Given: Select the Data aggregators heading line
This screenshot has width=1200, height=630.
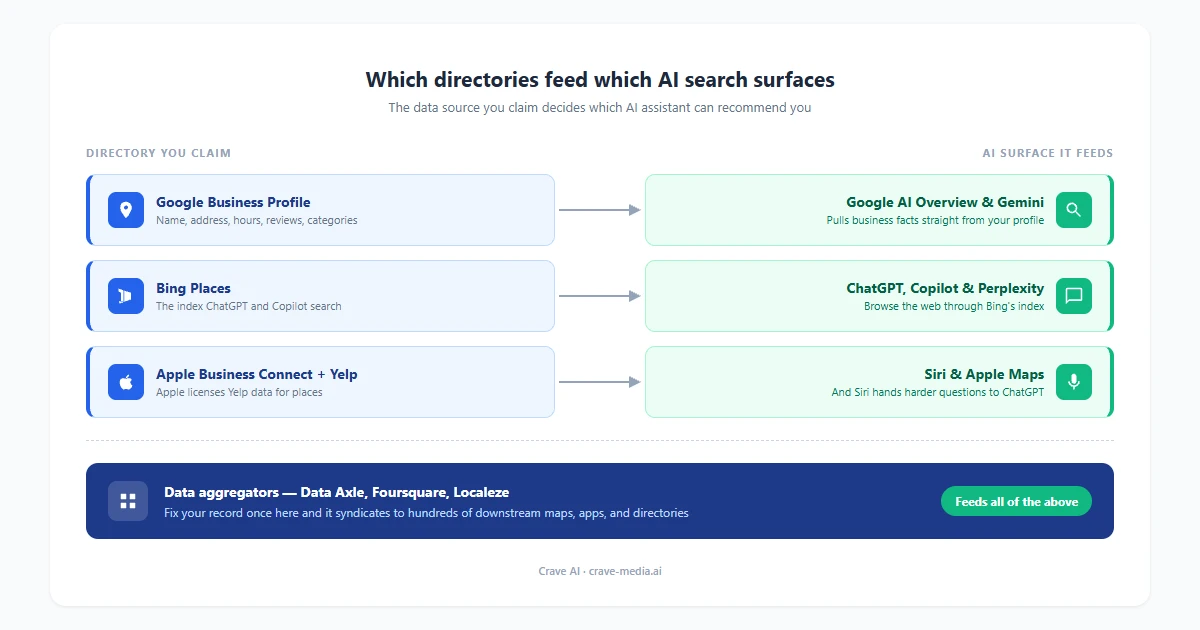Looking at the screenshot, I should 336,492.
